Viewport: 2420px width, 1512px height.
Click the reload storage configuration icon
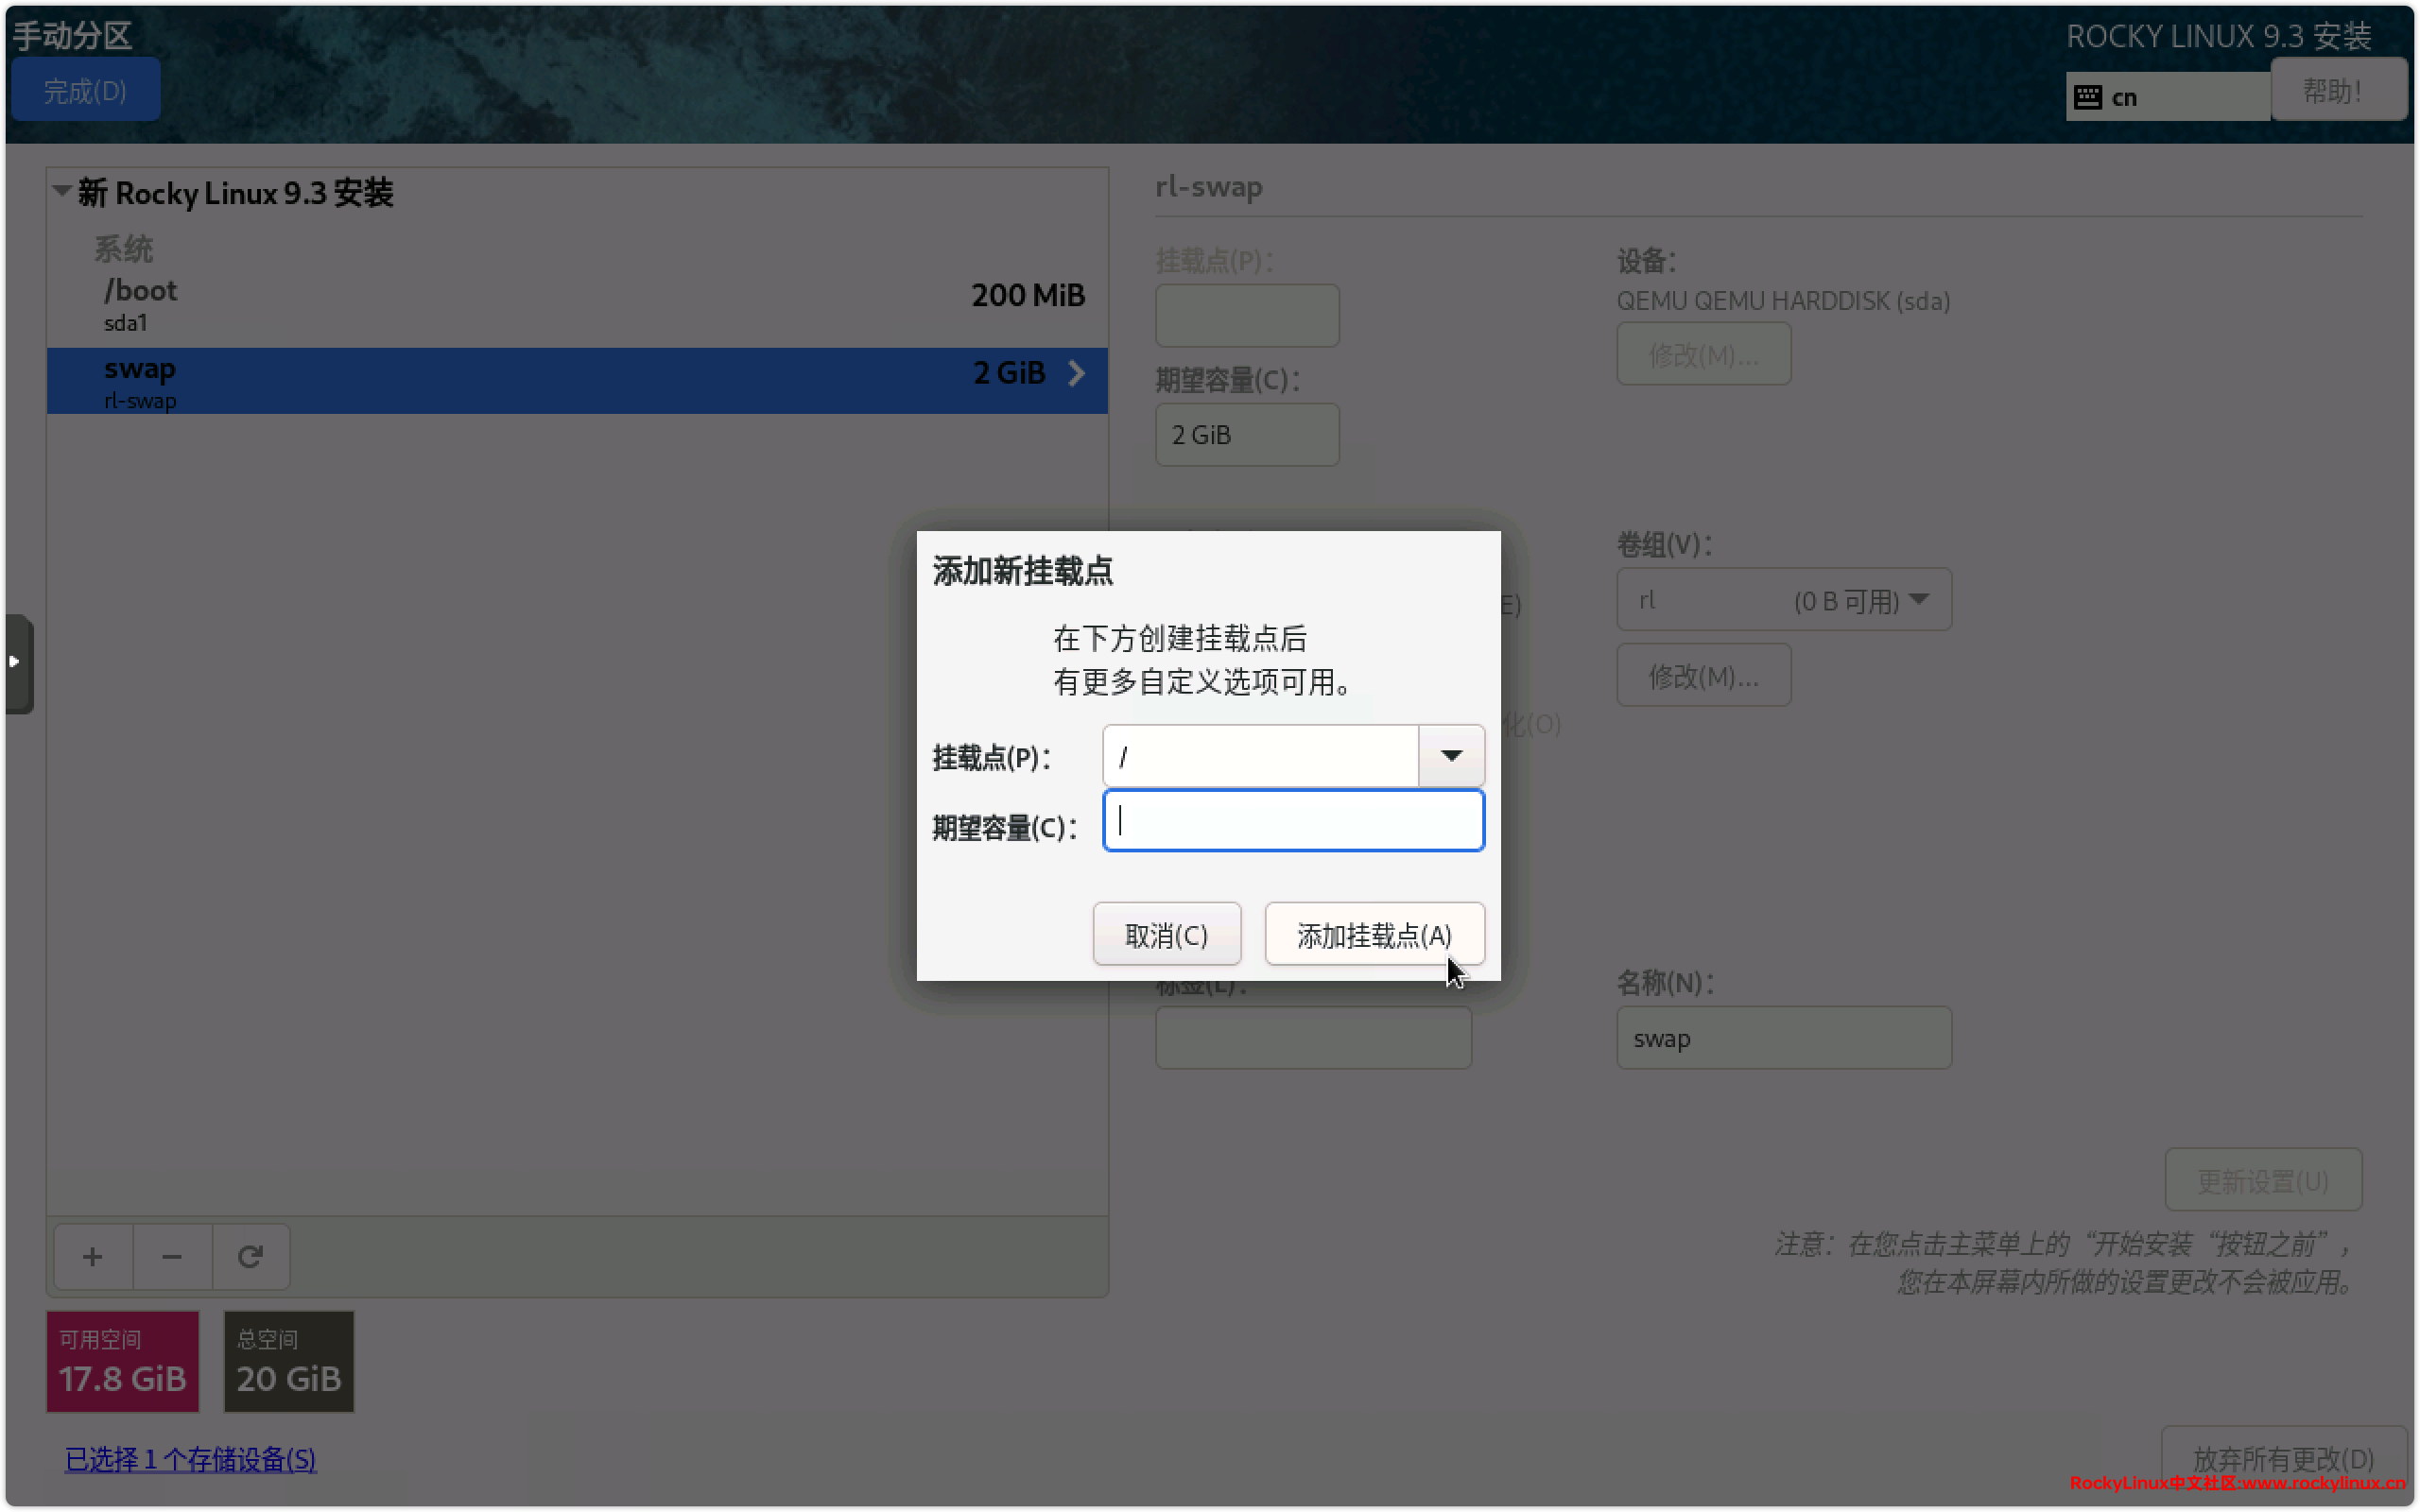tap(250, 1256)
